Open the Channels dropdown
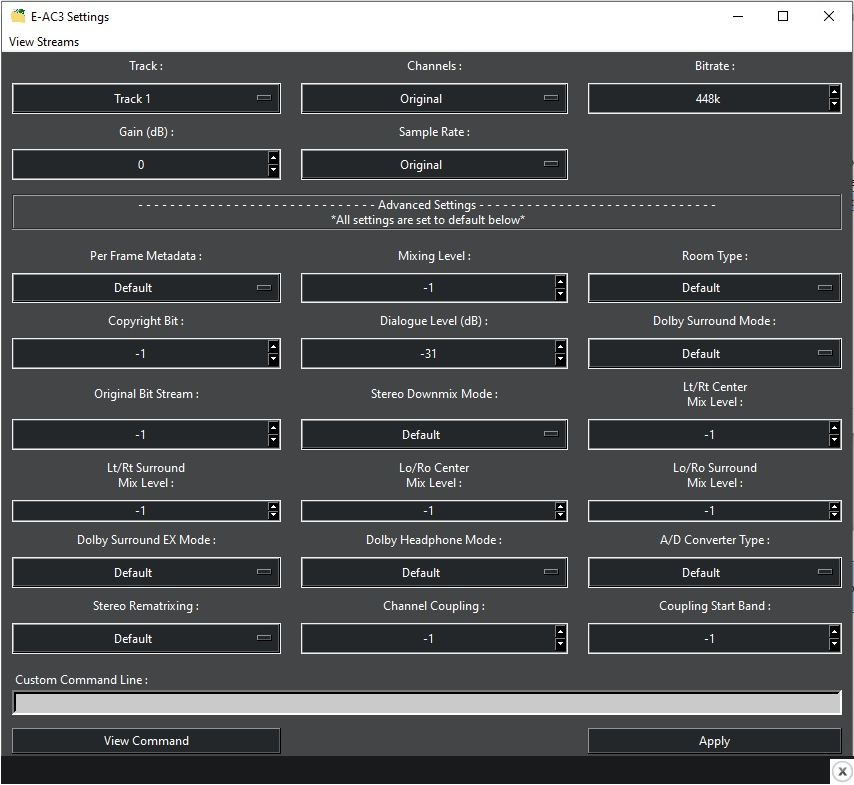Screen dimensions: 854x785 [434, 99]
